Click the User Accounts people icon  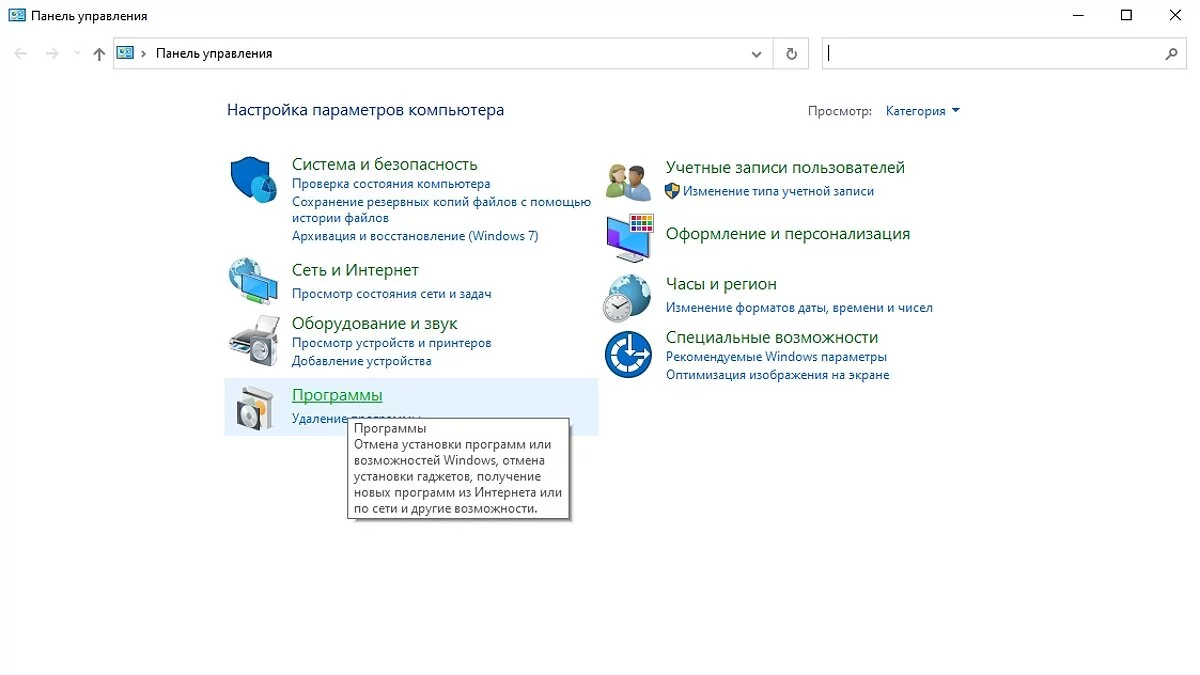[x=628, y=180]
